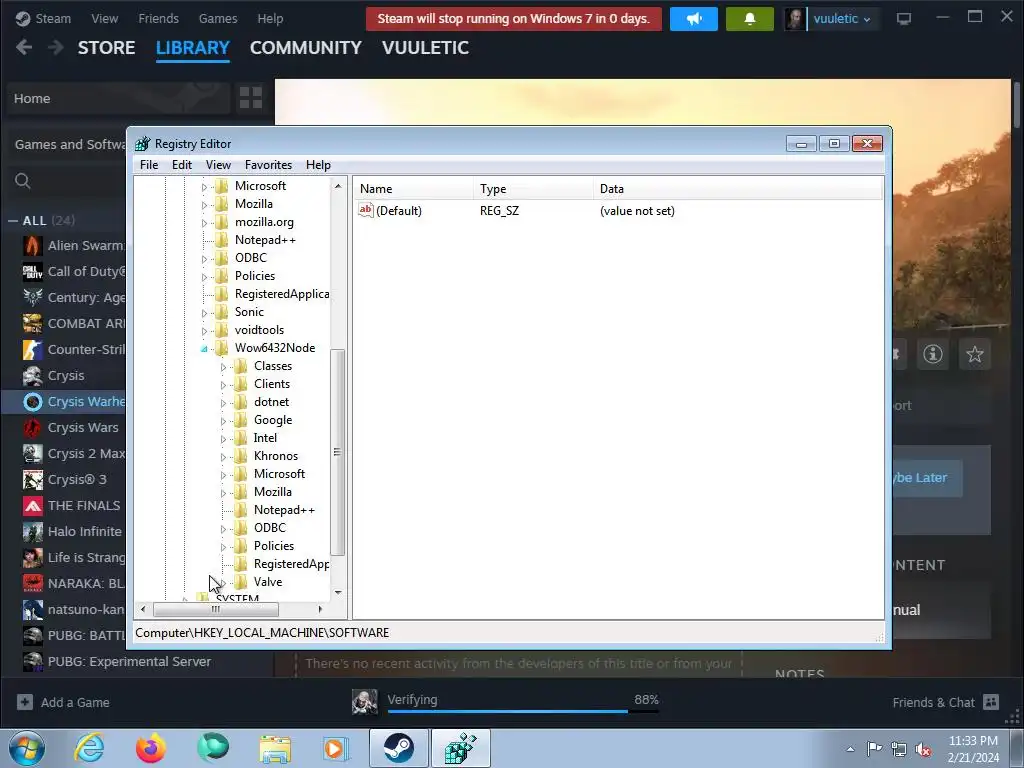1024x768 pixels.
Task: Expand the Sonic registry key
Action: [x=204, y=313]
